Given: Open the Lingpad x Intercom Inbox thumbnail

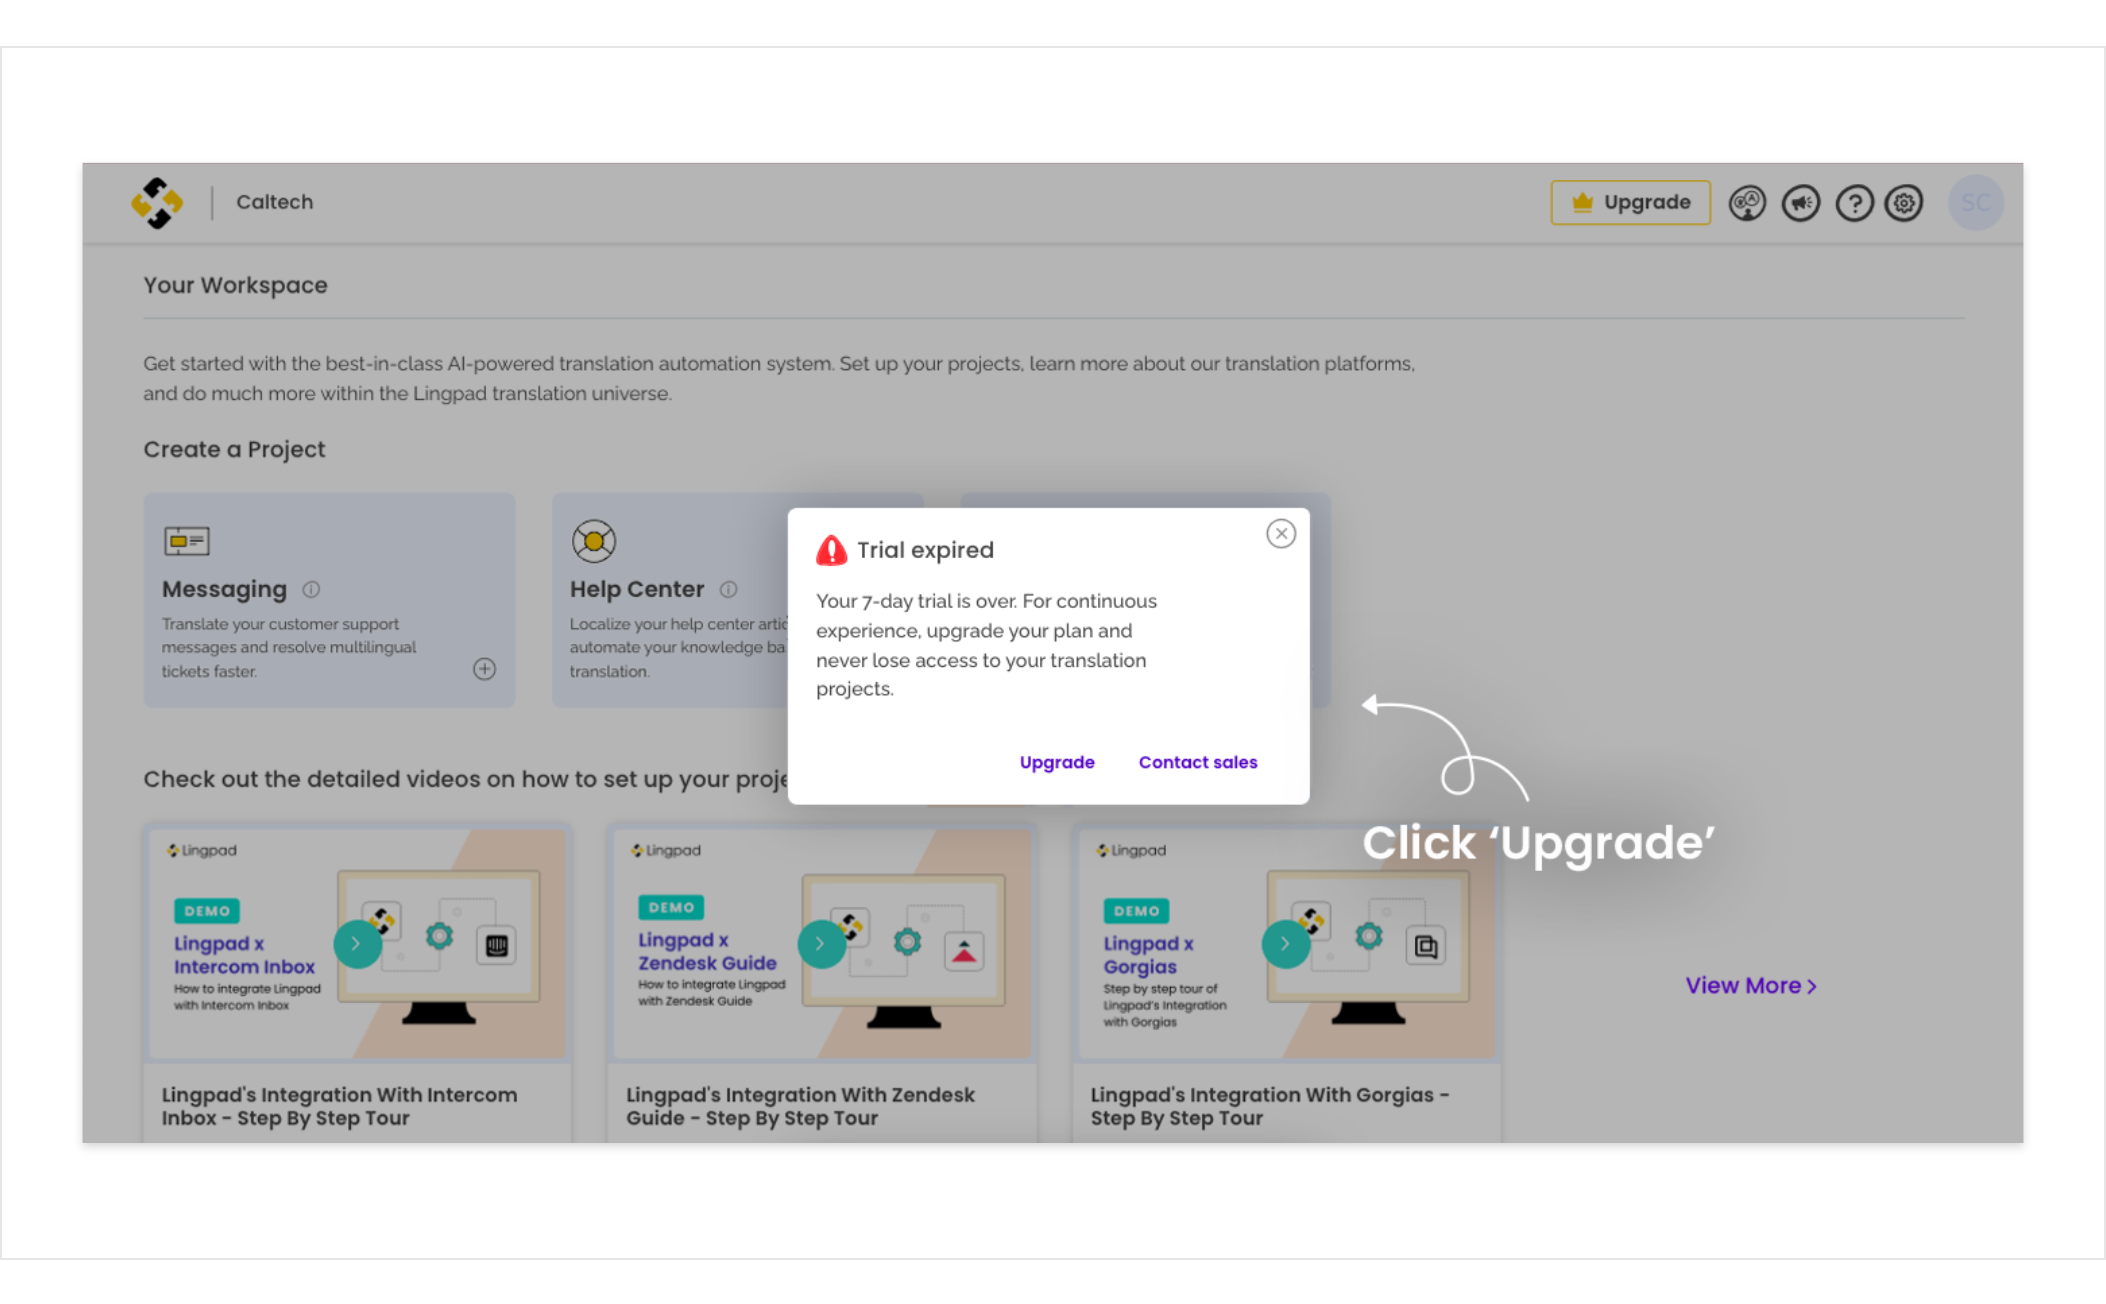Looking at the screenshot, I should (357, 944).
